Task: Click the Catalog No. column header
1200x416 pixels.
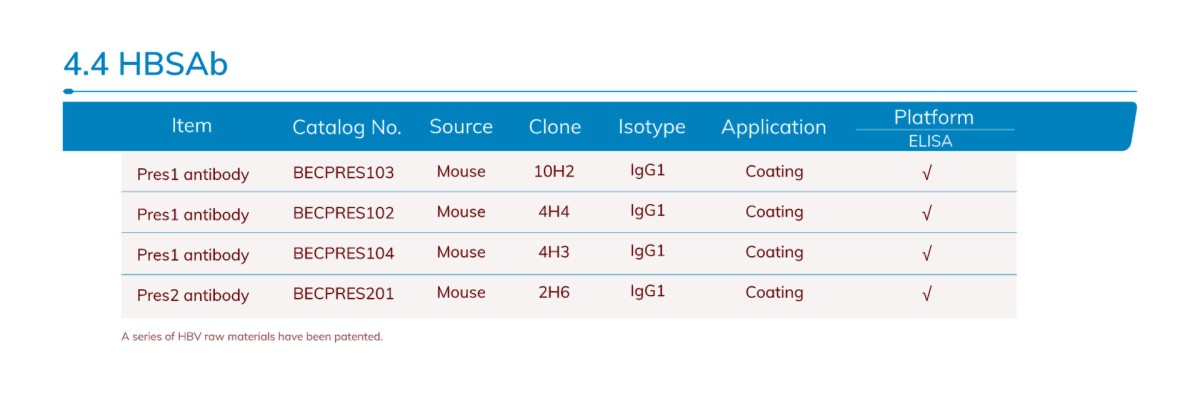Action: coord(347,128)
